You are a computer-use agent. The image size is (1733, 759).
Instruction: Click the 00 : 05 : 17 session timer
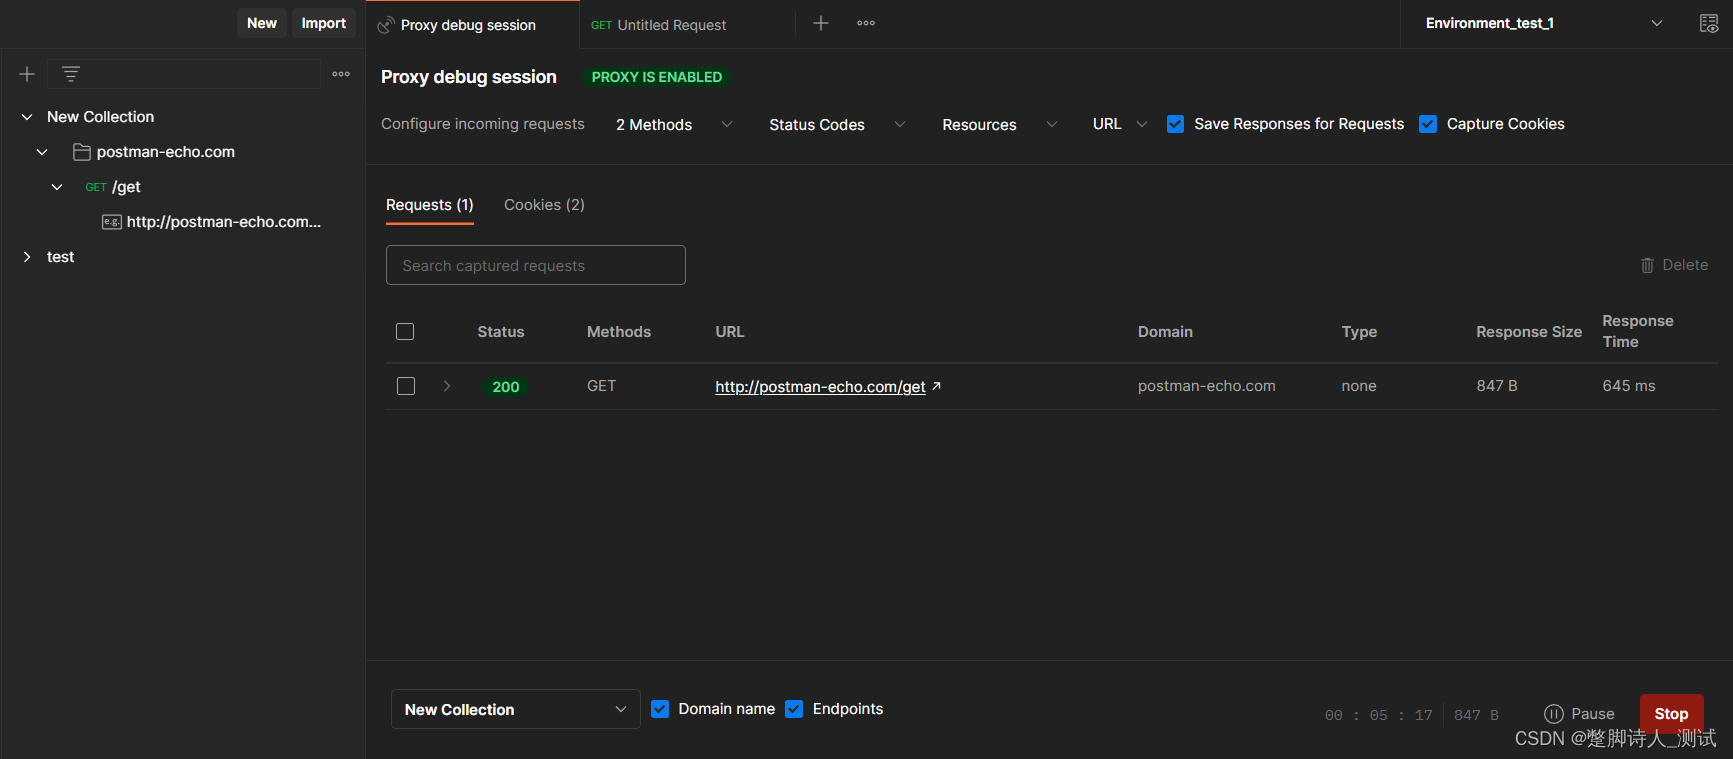point(1379,715)
